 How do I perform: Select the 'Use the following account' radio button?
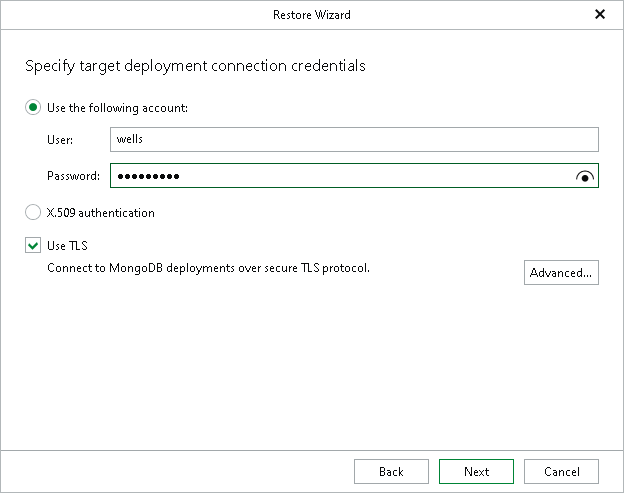pos(33,108)
